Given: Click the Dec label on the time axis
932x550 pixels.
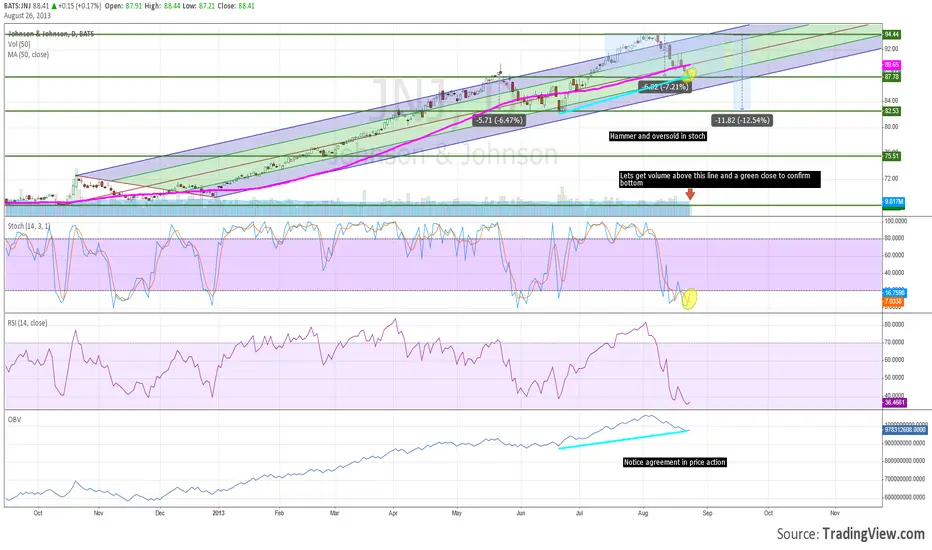Looking at the screenshot, I should point(159,513).
